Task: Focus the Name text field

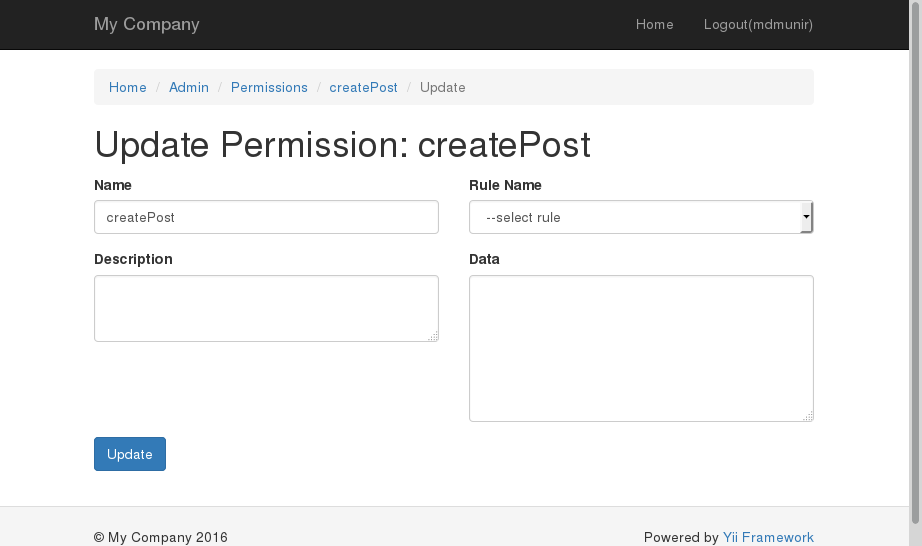Action: [266, 217]
